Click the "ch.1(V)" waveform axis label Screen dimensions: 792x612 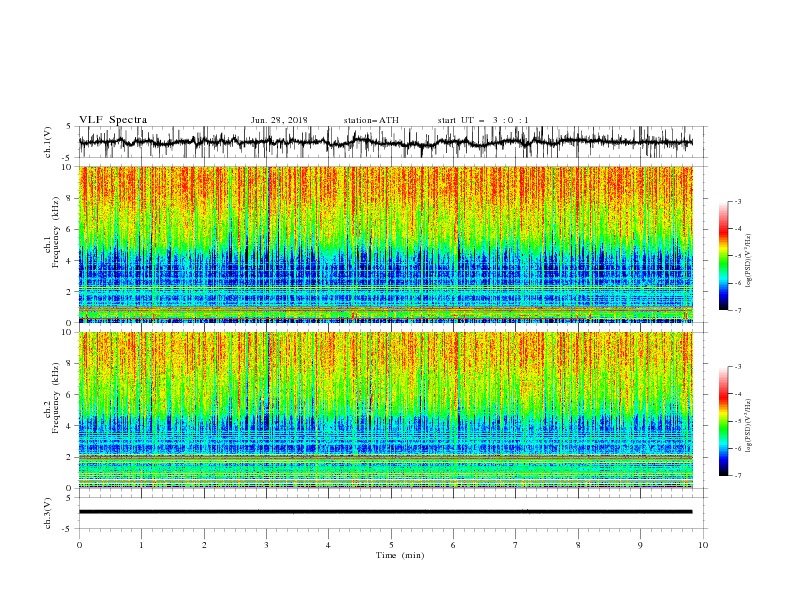click(x=48, y=142)
